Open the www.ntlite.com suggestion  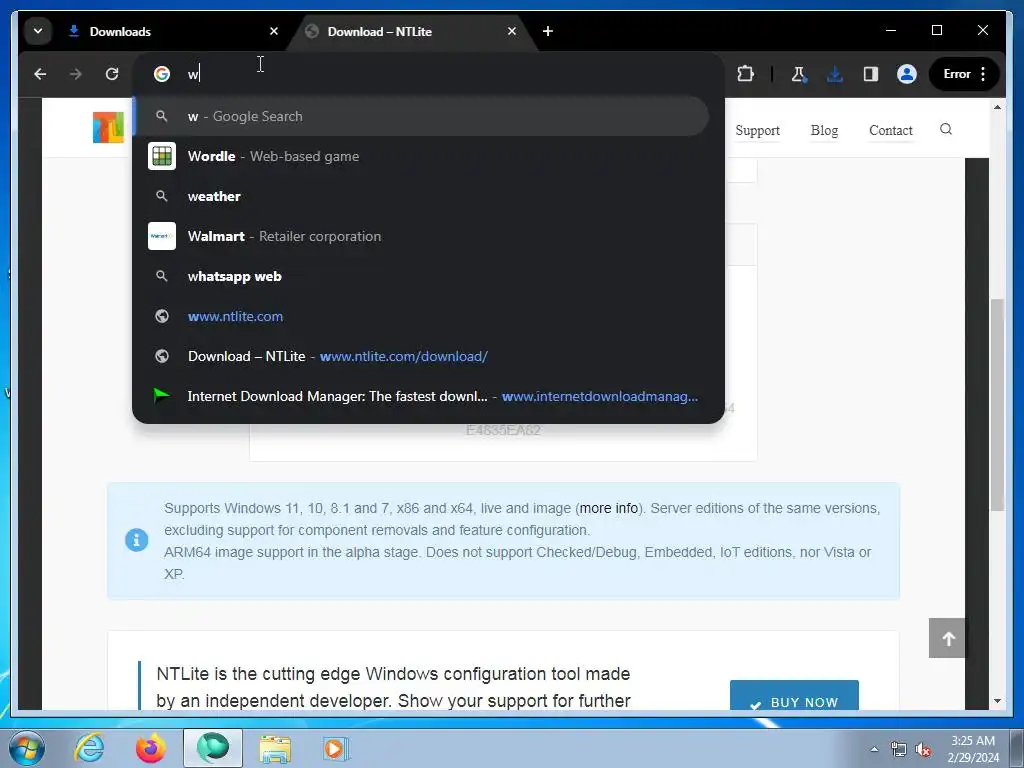422,317
